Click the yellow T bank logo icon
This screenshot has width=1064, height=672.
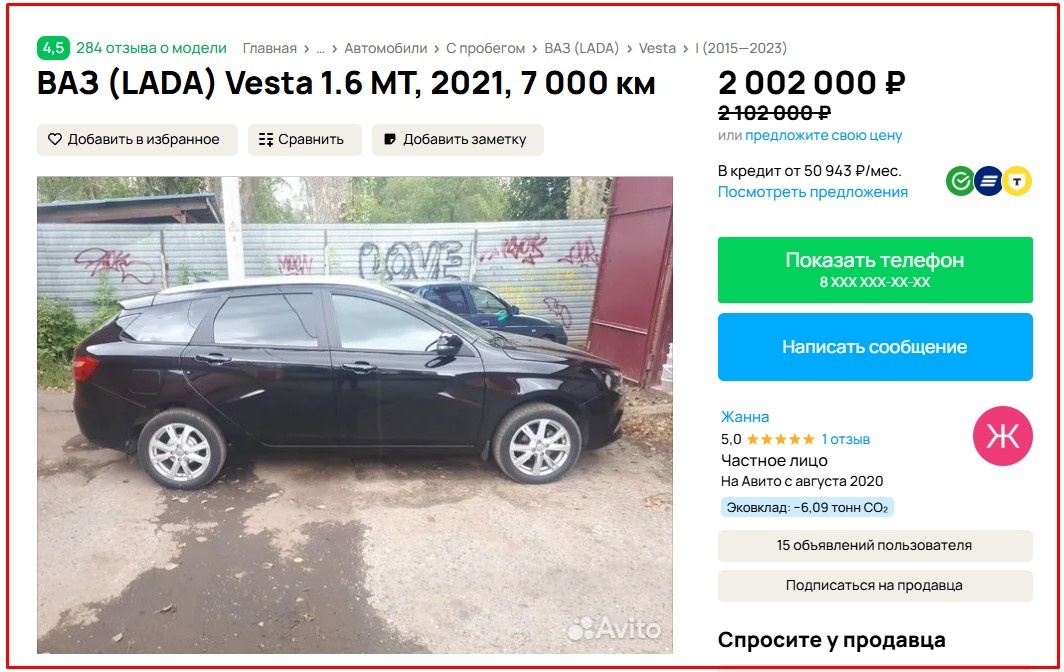pos(1017,181)
